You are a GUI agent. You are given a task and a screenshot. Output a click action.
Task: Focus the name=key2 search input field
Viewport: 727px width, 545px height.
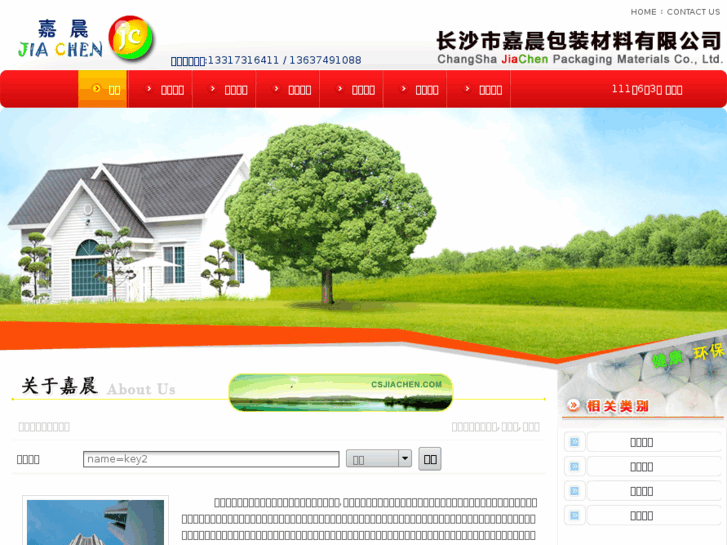click(211, 459)
